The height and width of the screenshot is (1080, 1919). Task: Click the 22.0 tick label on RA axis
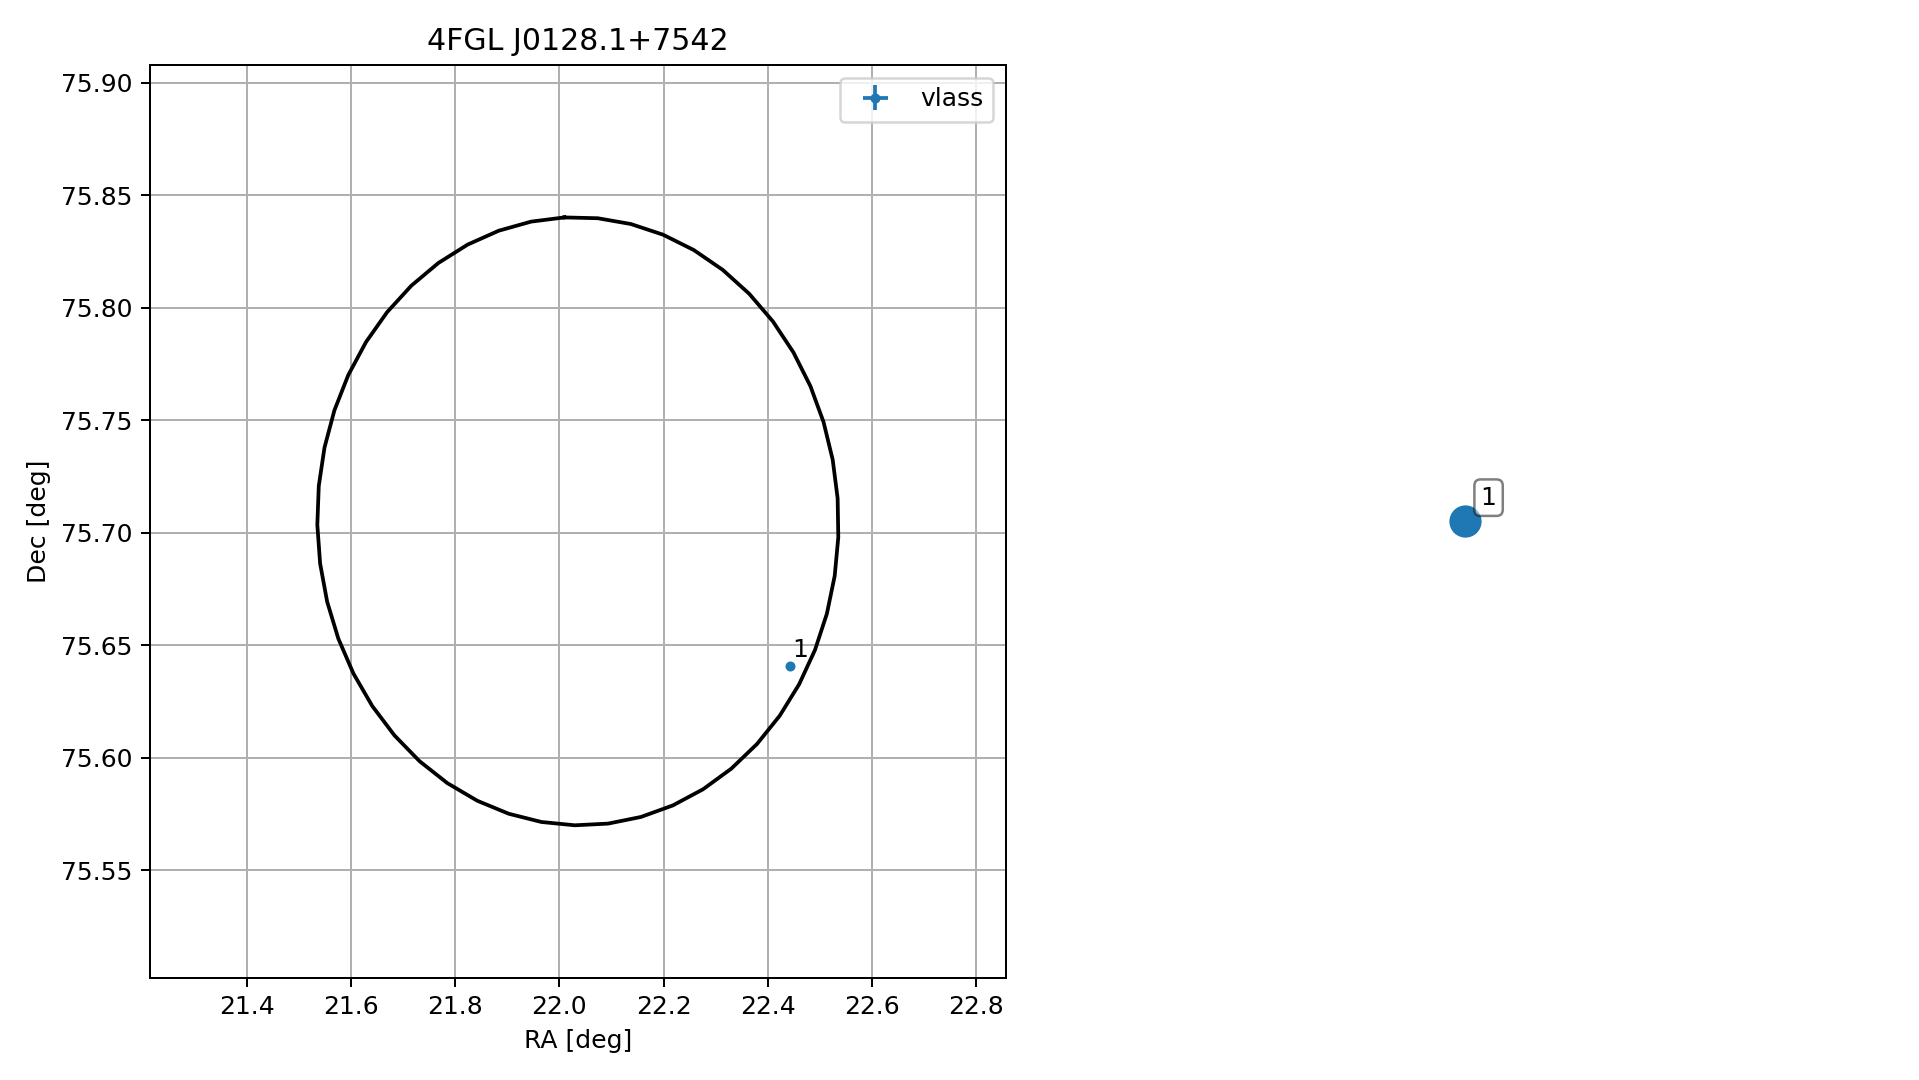tap(559, 1006)
